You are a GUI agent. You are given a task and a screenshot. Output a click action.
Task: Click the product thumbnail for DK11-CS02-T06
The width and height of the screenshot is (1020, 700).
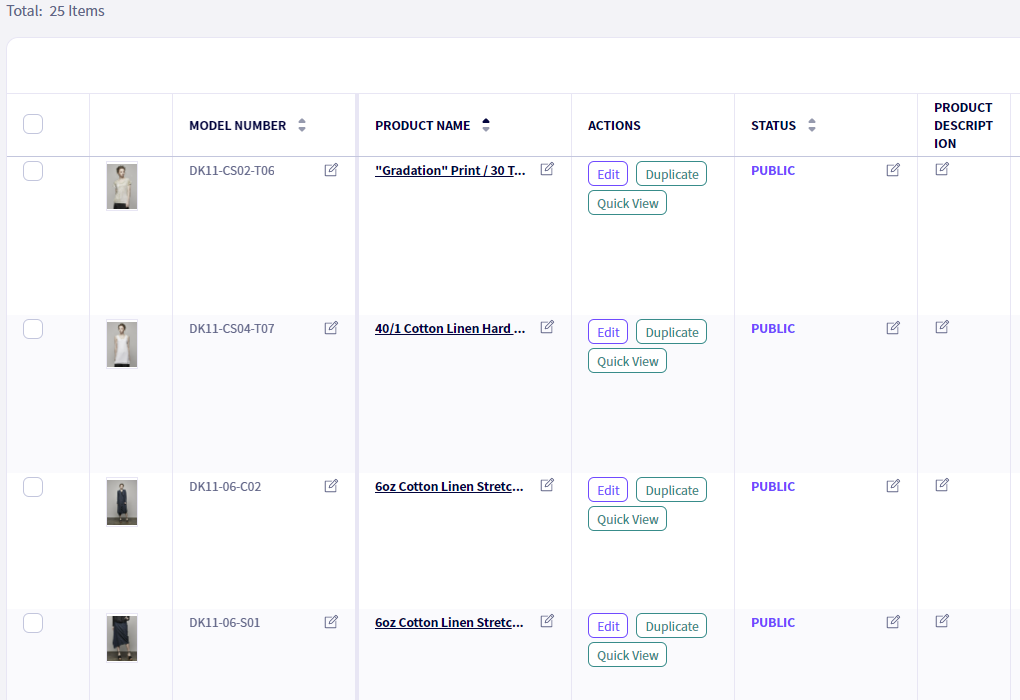click(122, 186)
